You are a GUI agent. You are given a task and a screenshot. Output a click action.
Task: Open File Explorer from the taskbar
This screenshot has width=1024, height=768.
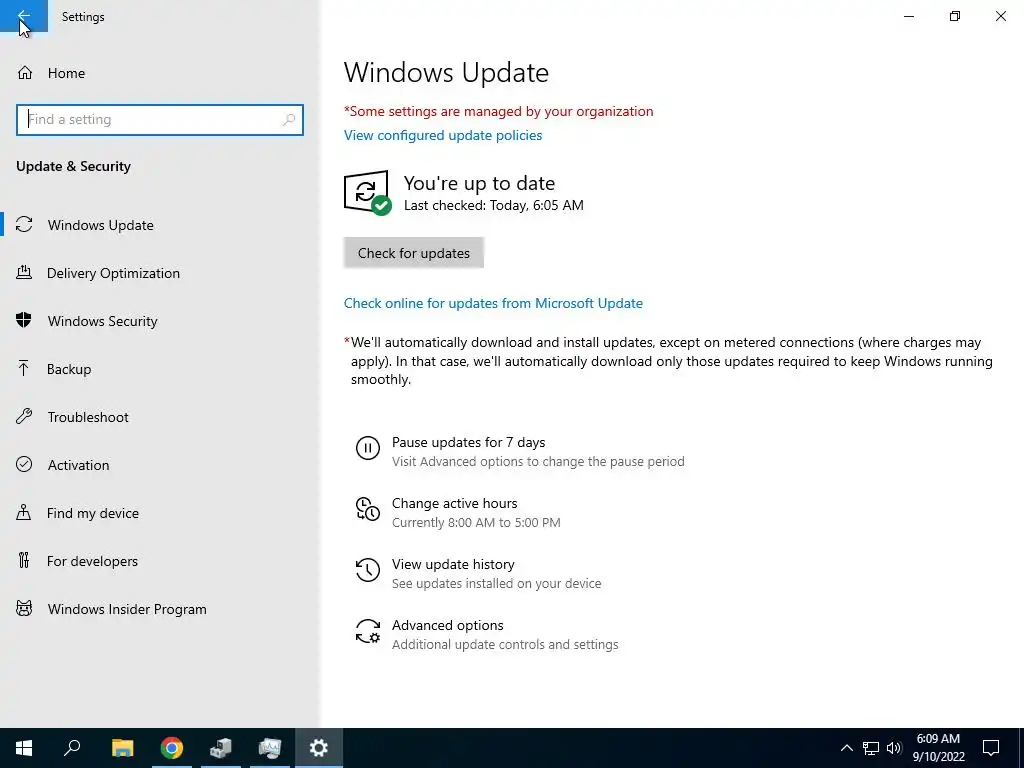122,748
